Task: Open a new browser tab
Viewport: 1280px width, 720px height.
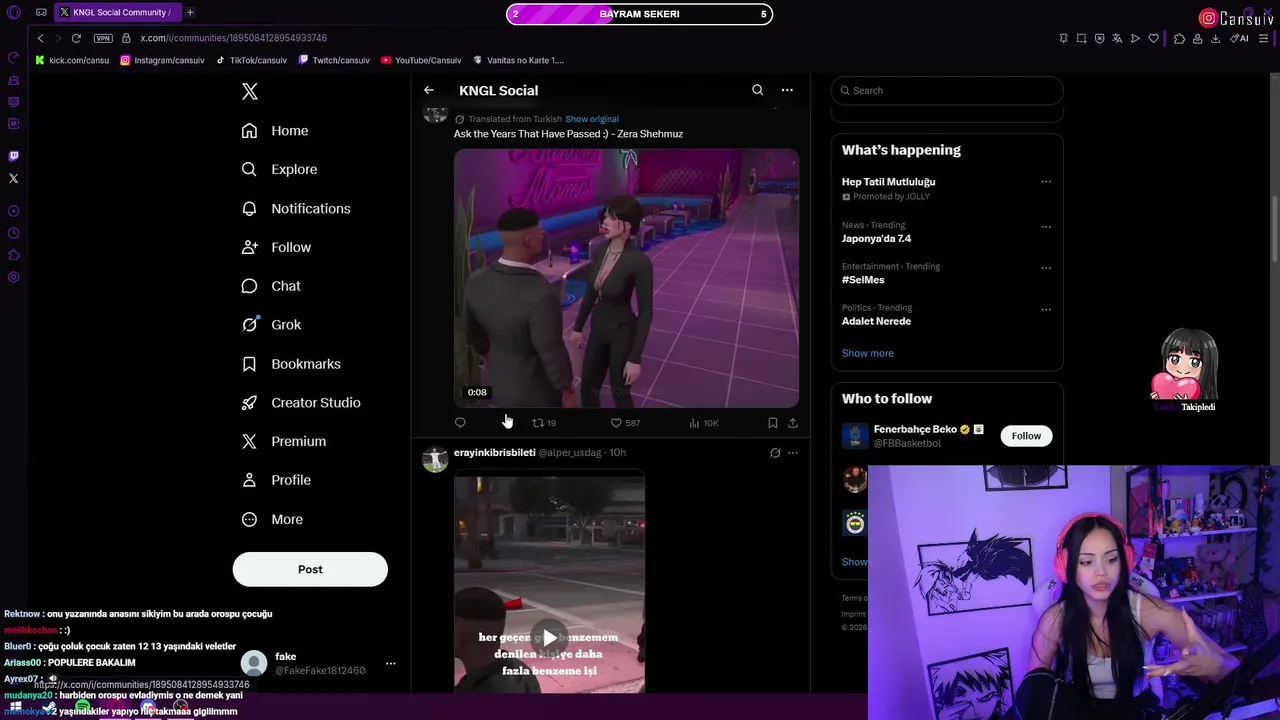Action: 190,13
